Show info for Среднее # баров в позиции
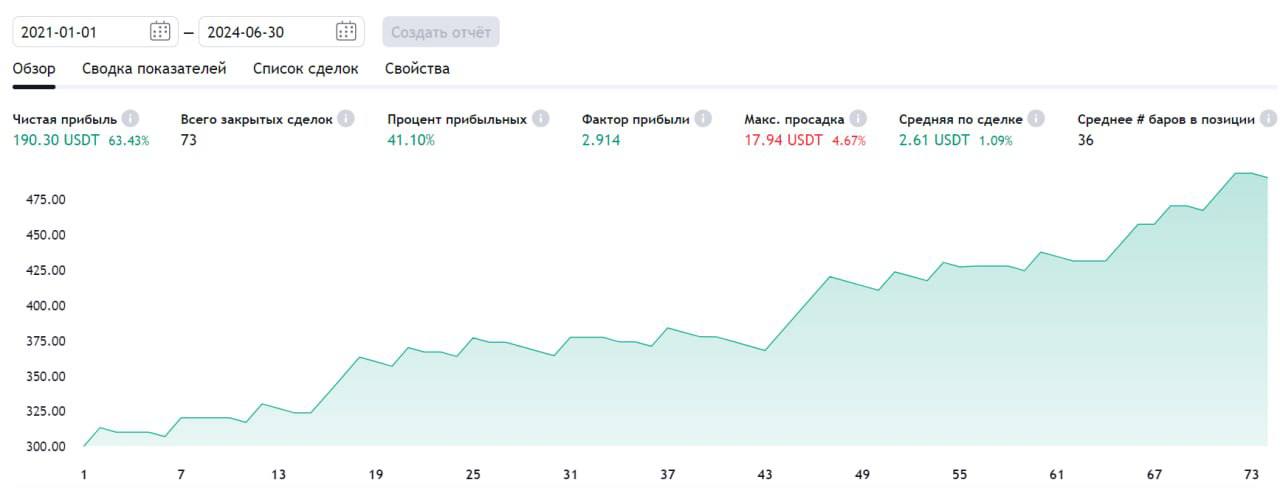Viewport: 1280px width, 488px height. coord(1268,119)
